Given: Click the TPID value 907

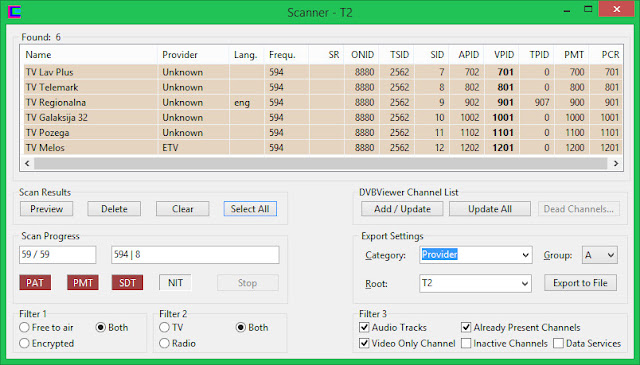Looking at the screenshot, I should coord(542,102).
